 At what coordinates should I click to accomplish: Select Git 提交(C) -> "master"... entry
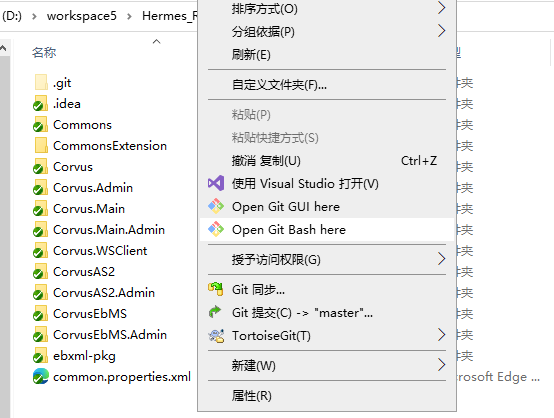click(326, 313)
